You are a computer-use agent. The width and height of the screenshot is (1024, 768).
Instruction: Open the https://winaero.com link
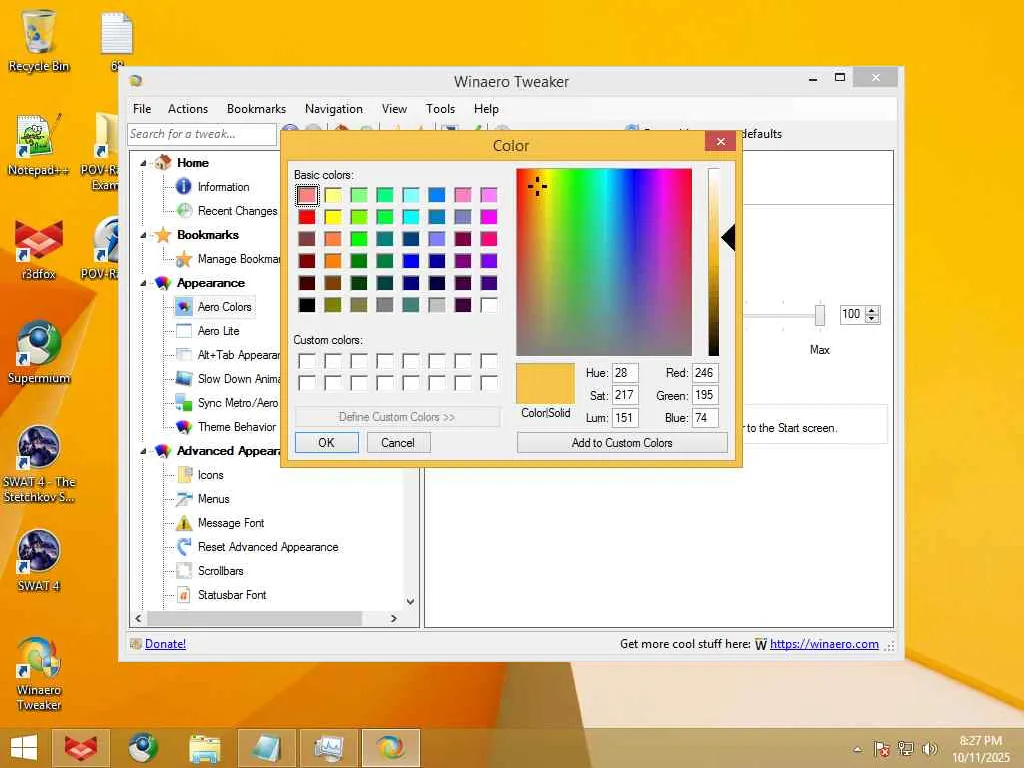[824, 644]
